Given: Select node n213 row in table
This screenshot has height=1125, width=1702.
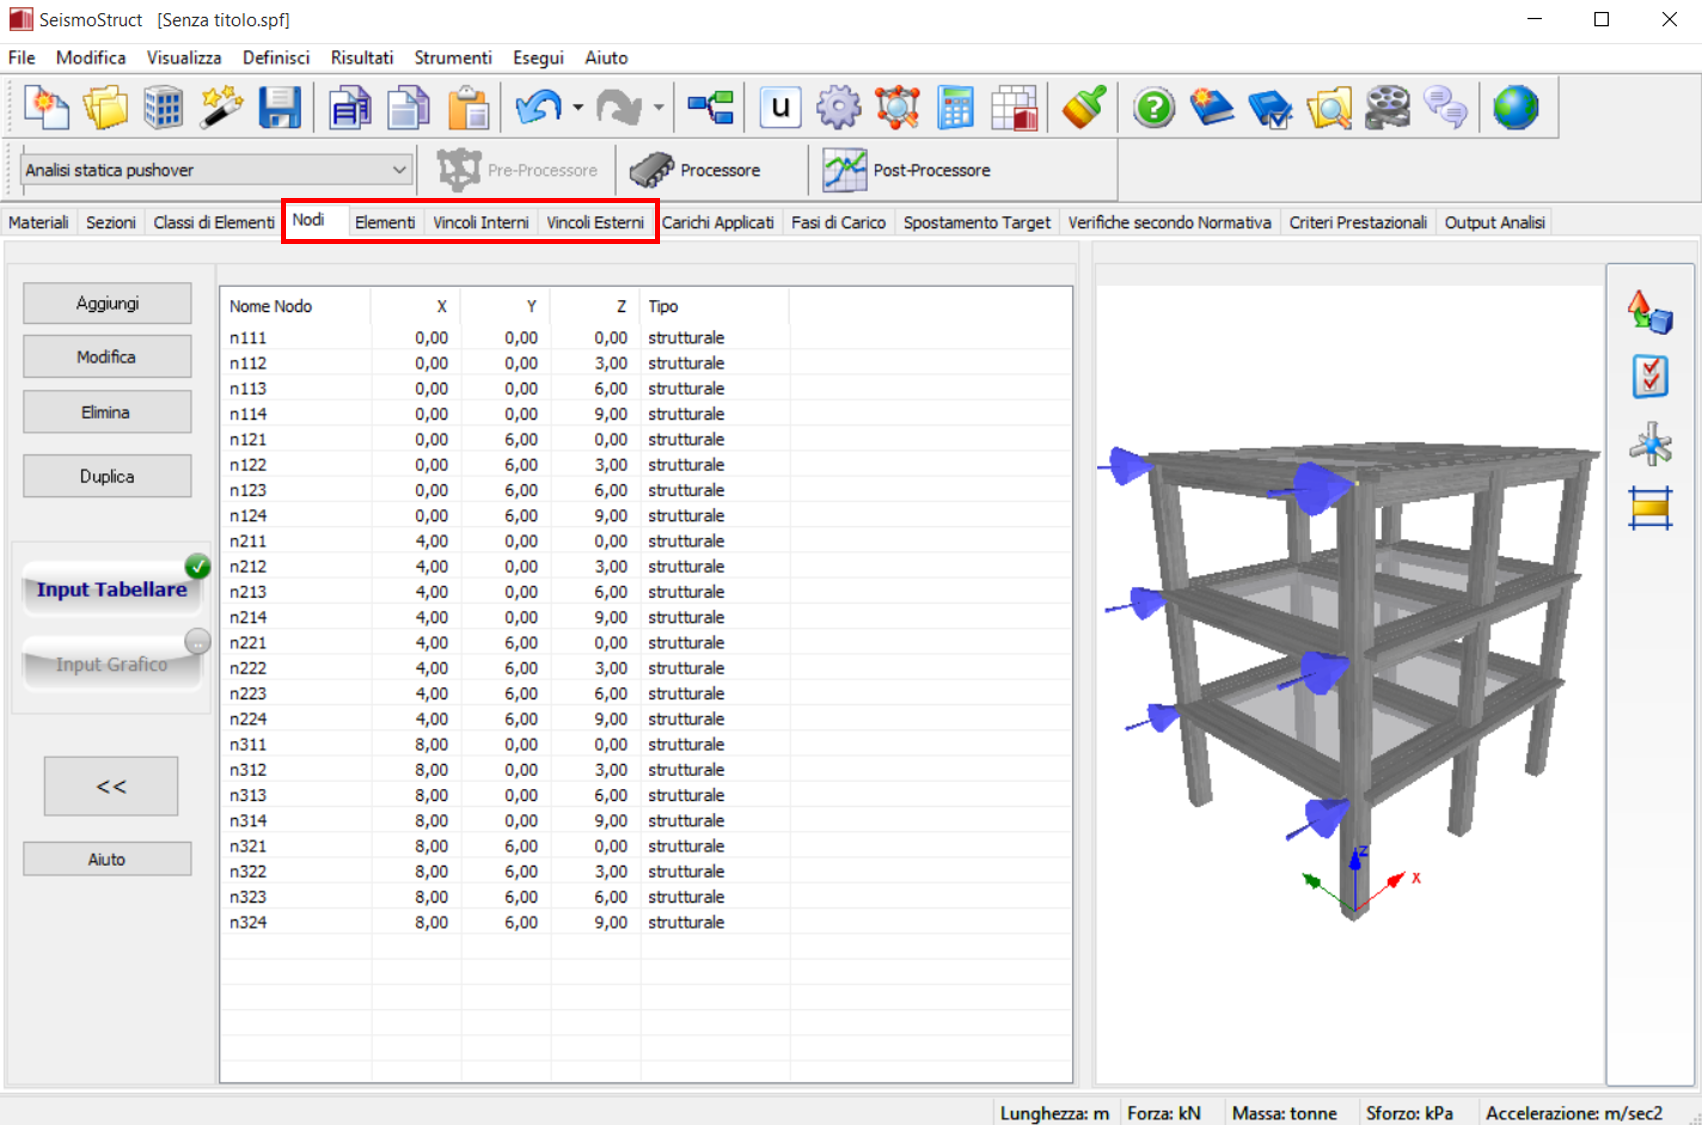Looking at the screenshot, I should click(x=248, y=592).
